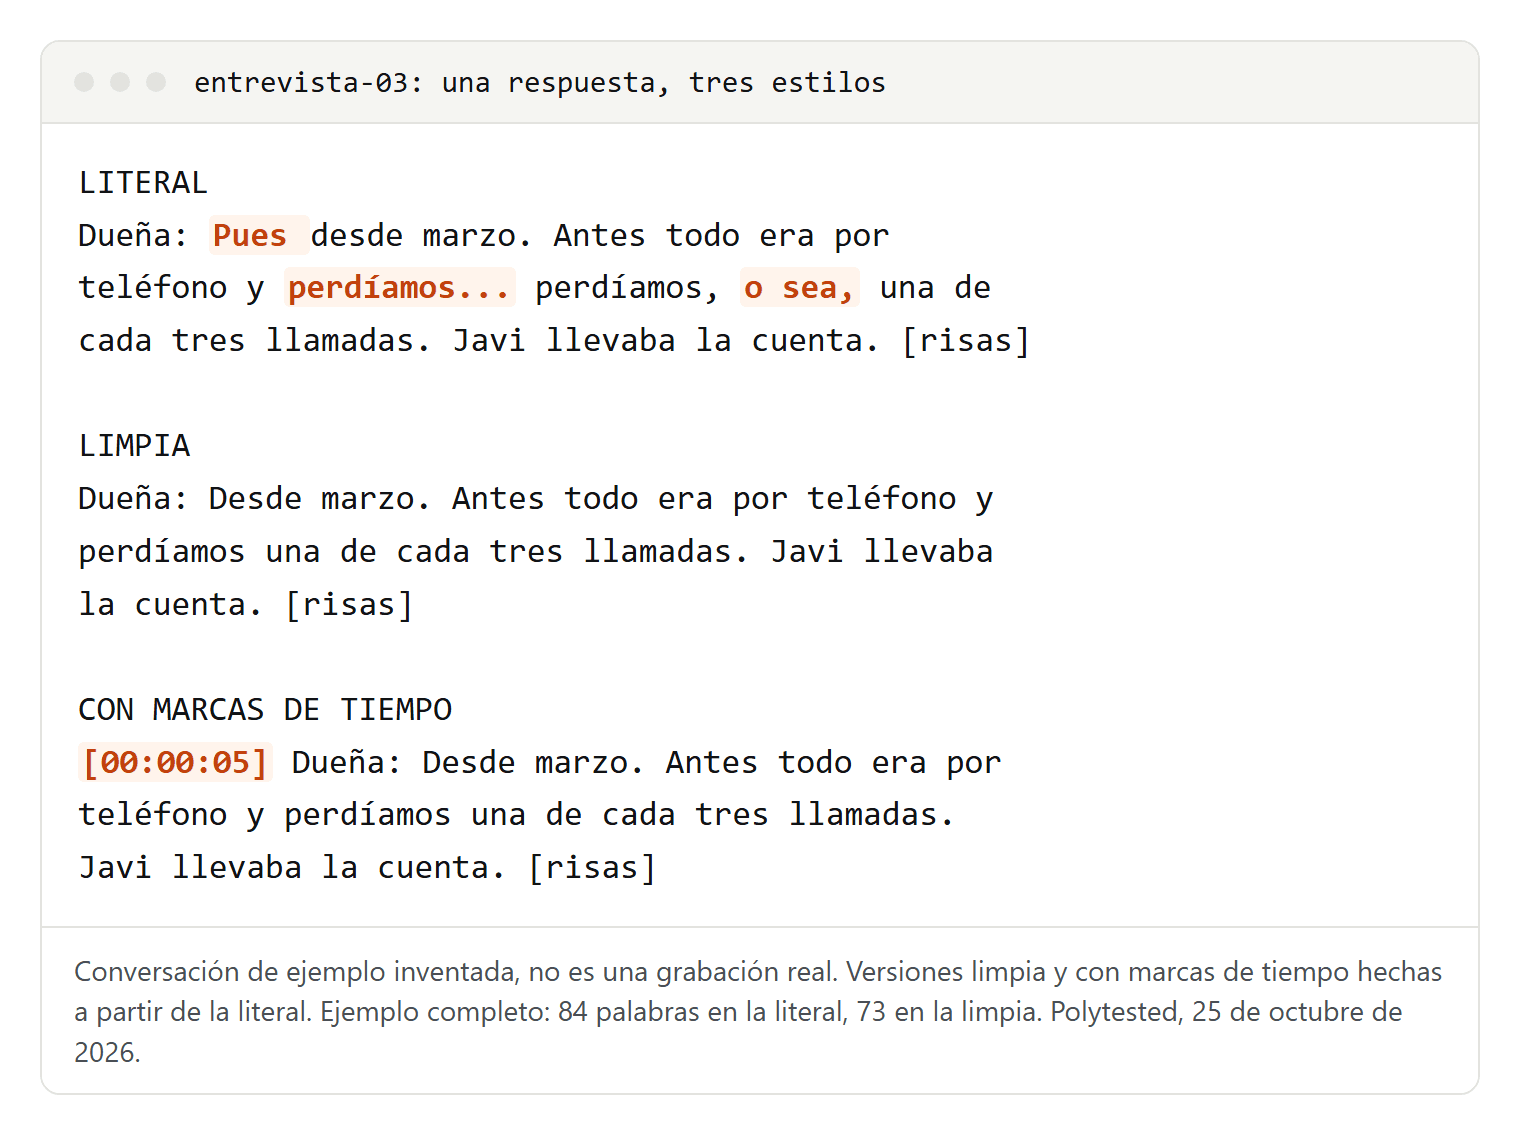Click the window title 'entrevista-03: una respuesta, tres estilos'
Screen dimensions: 1520x1135
click(540, 82)
